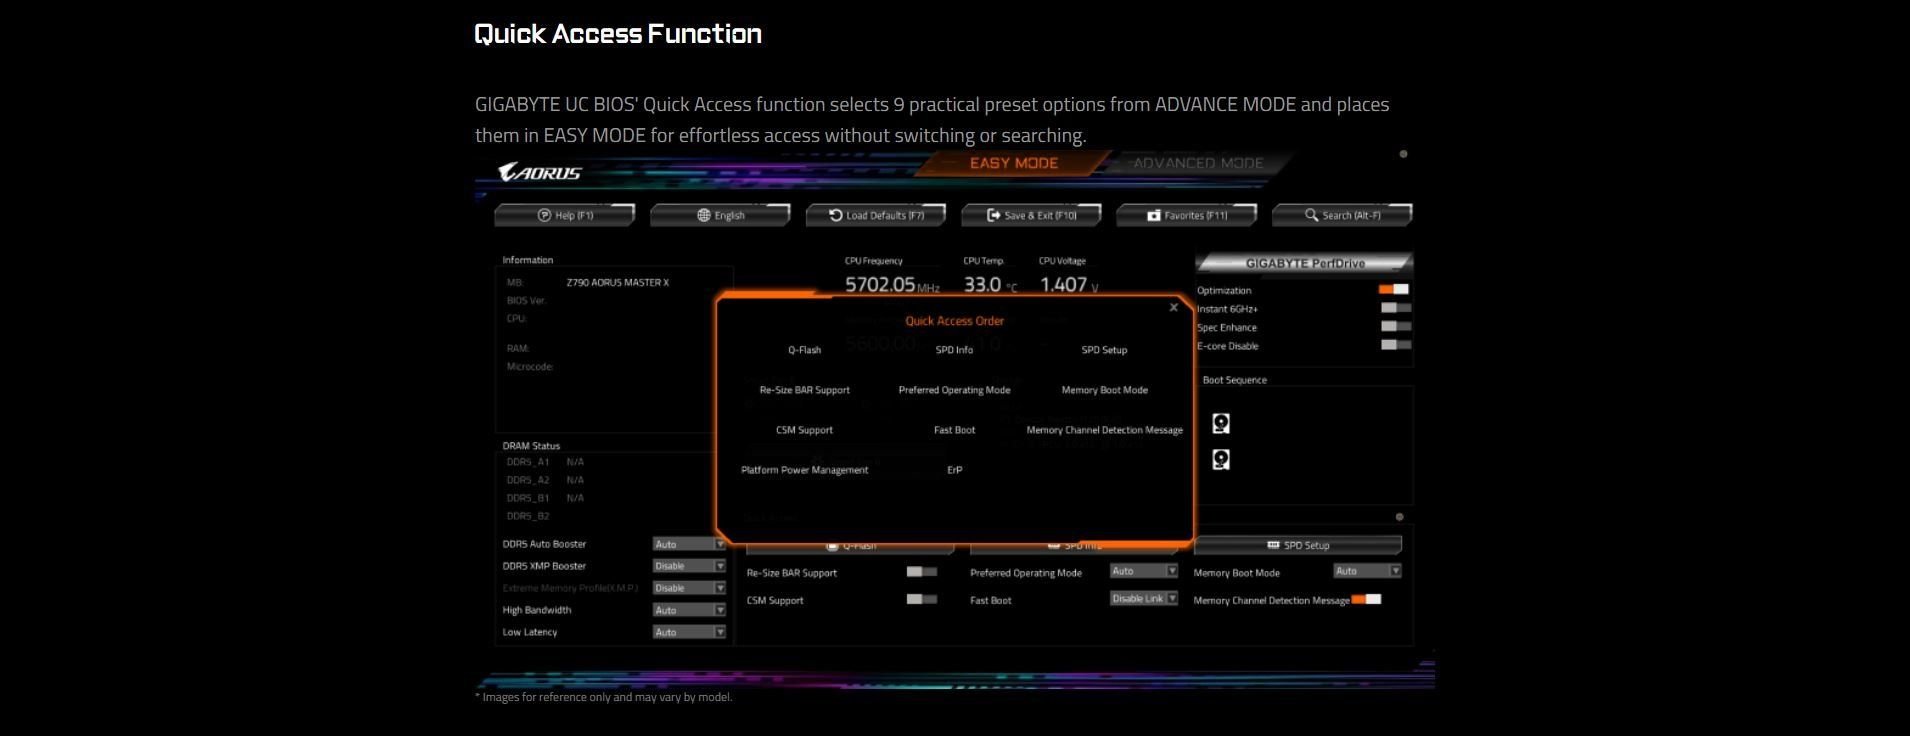Open Favorites (F11)
The width and height of the screenshot is (1910, 736).
click(1187, 215)
